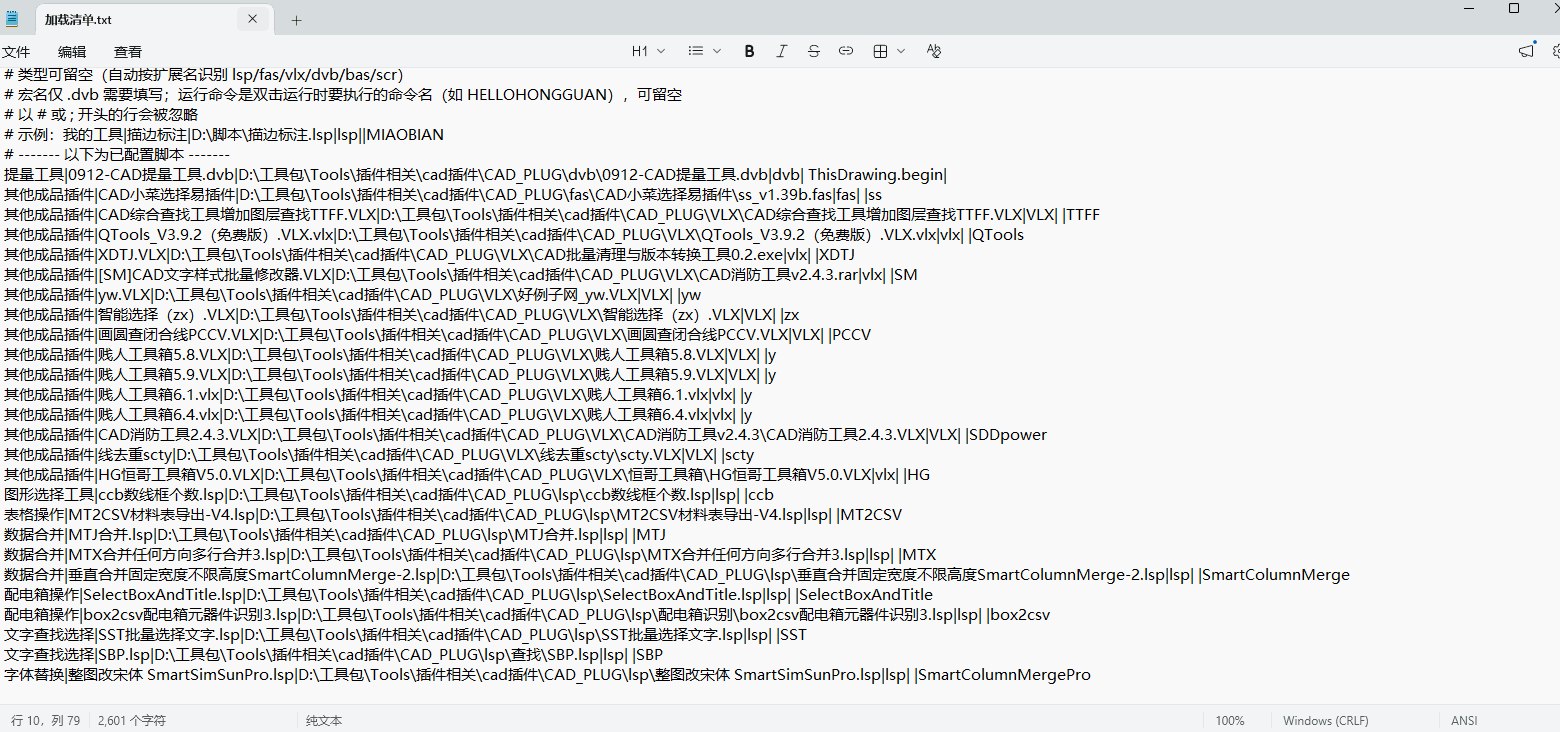Open the H1 heading dropdown

(x=646, y=51)
